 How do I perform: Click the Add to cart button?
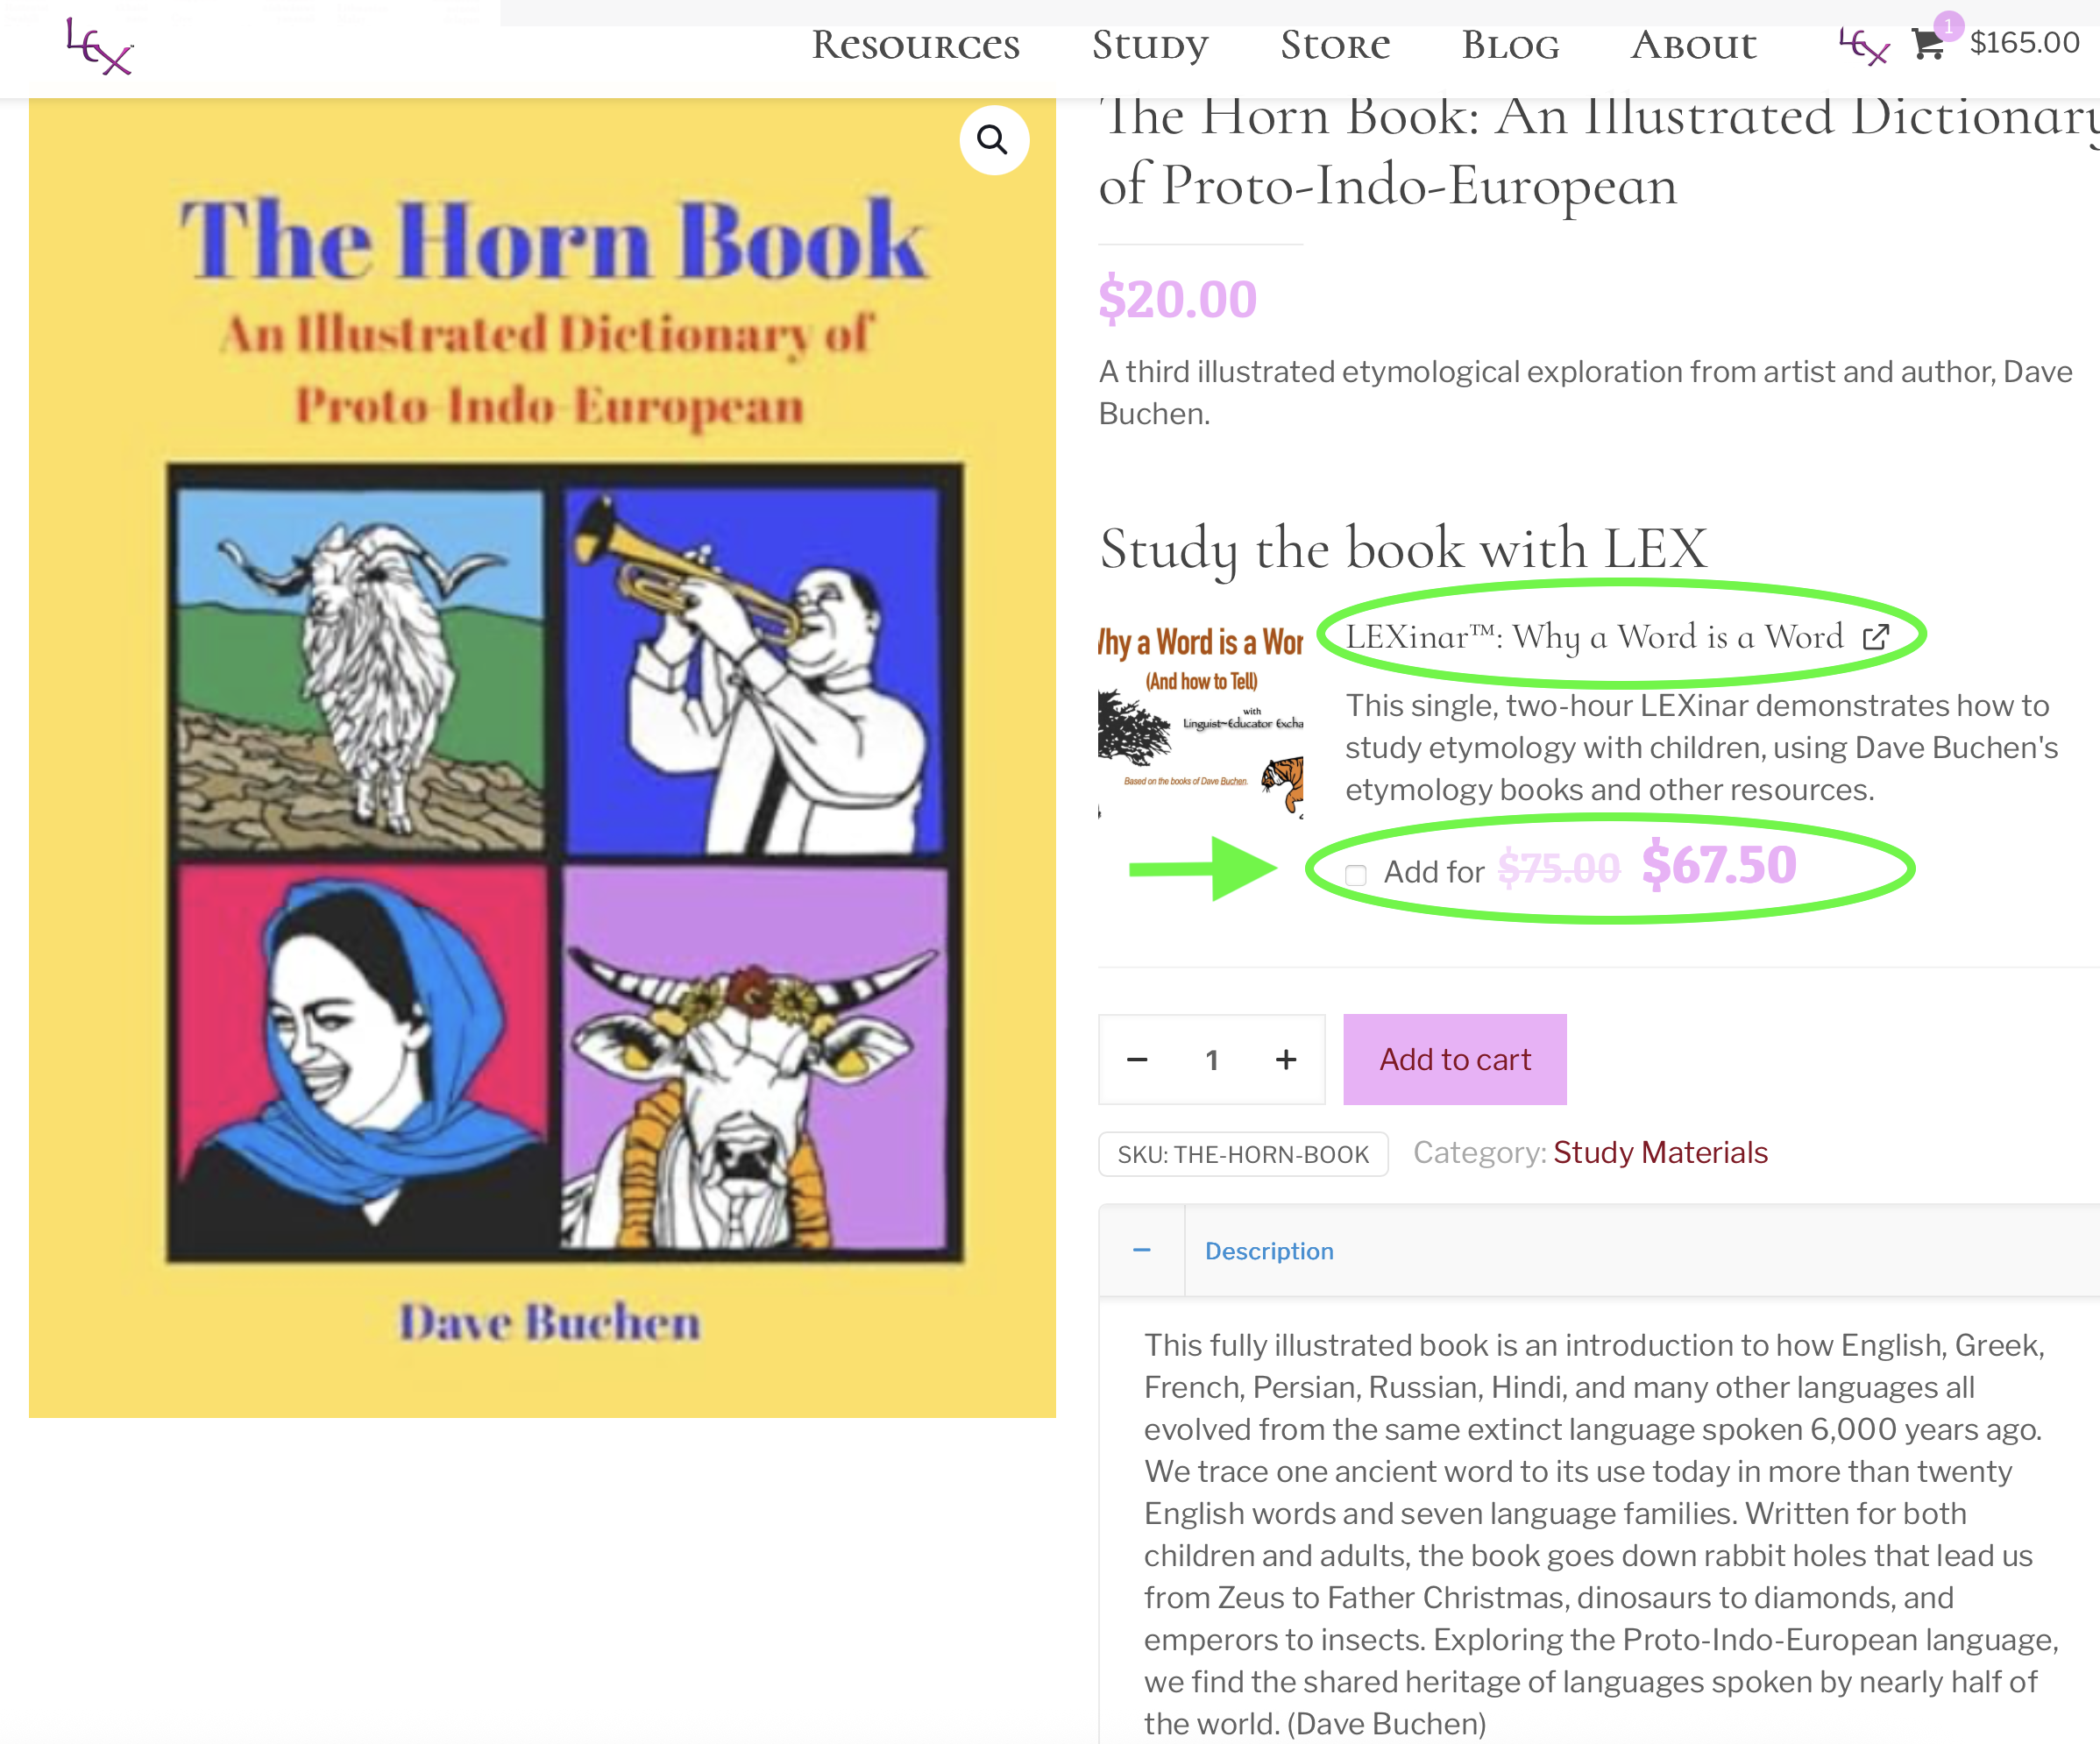[x=1454, y=1059]
